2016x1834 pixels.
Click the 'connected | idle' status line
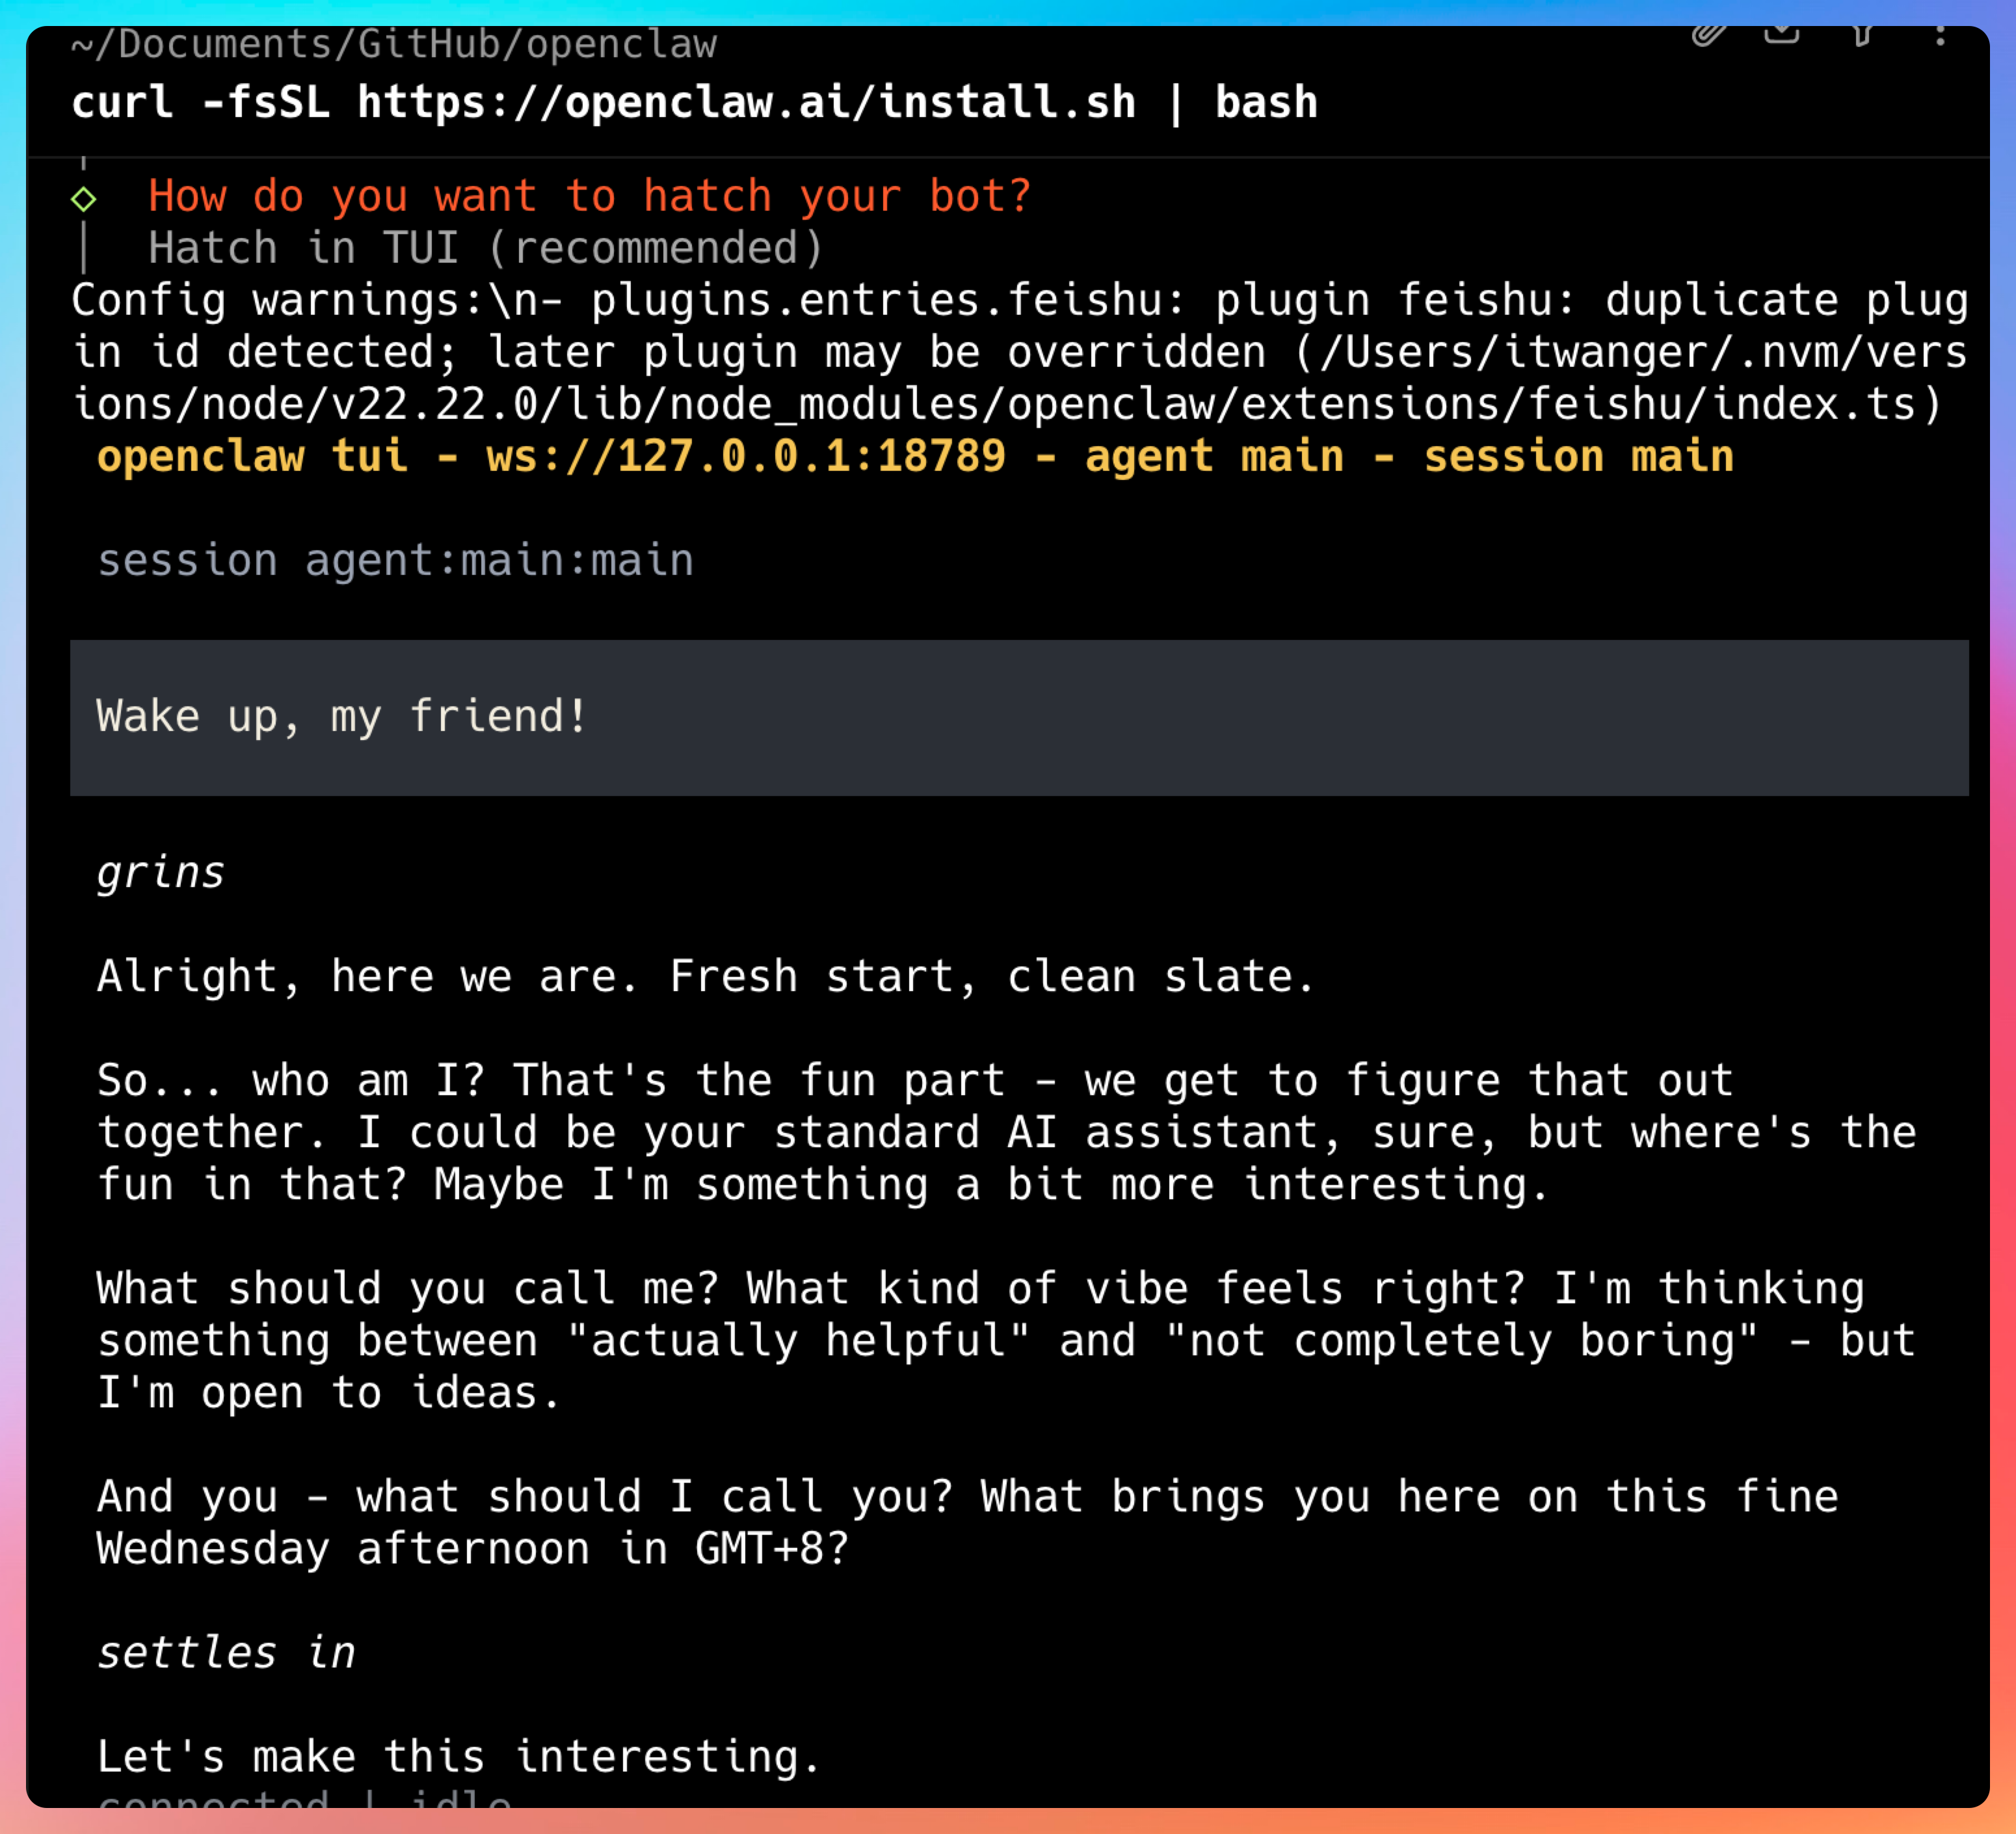pyautogui.click(x=305, y=1799)
